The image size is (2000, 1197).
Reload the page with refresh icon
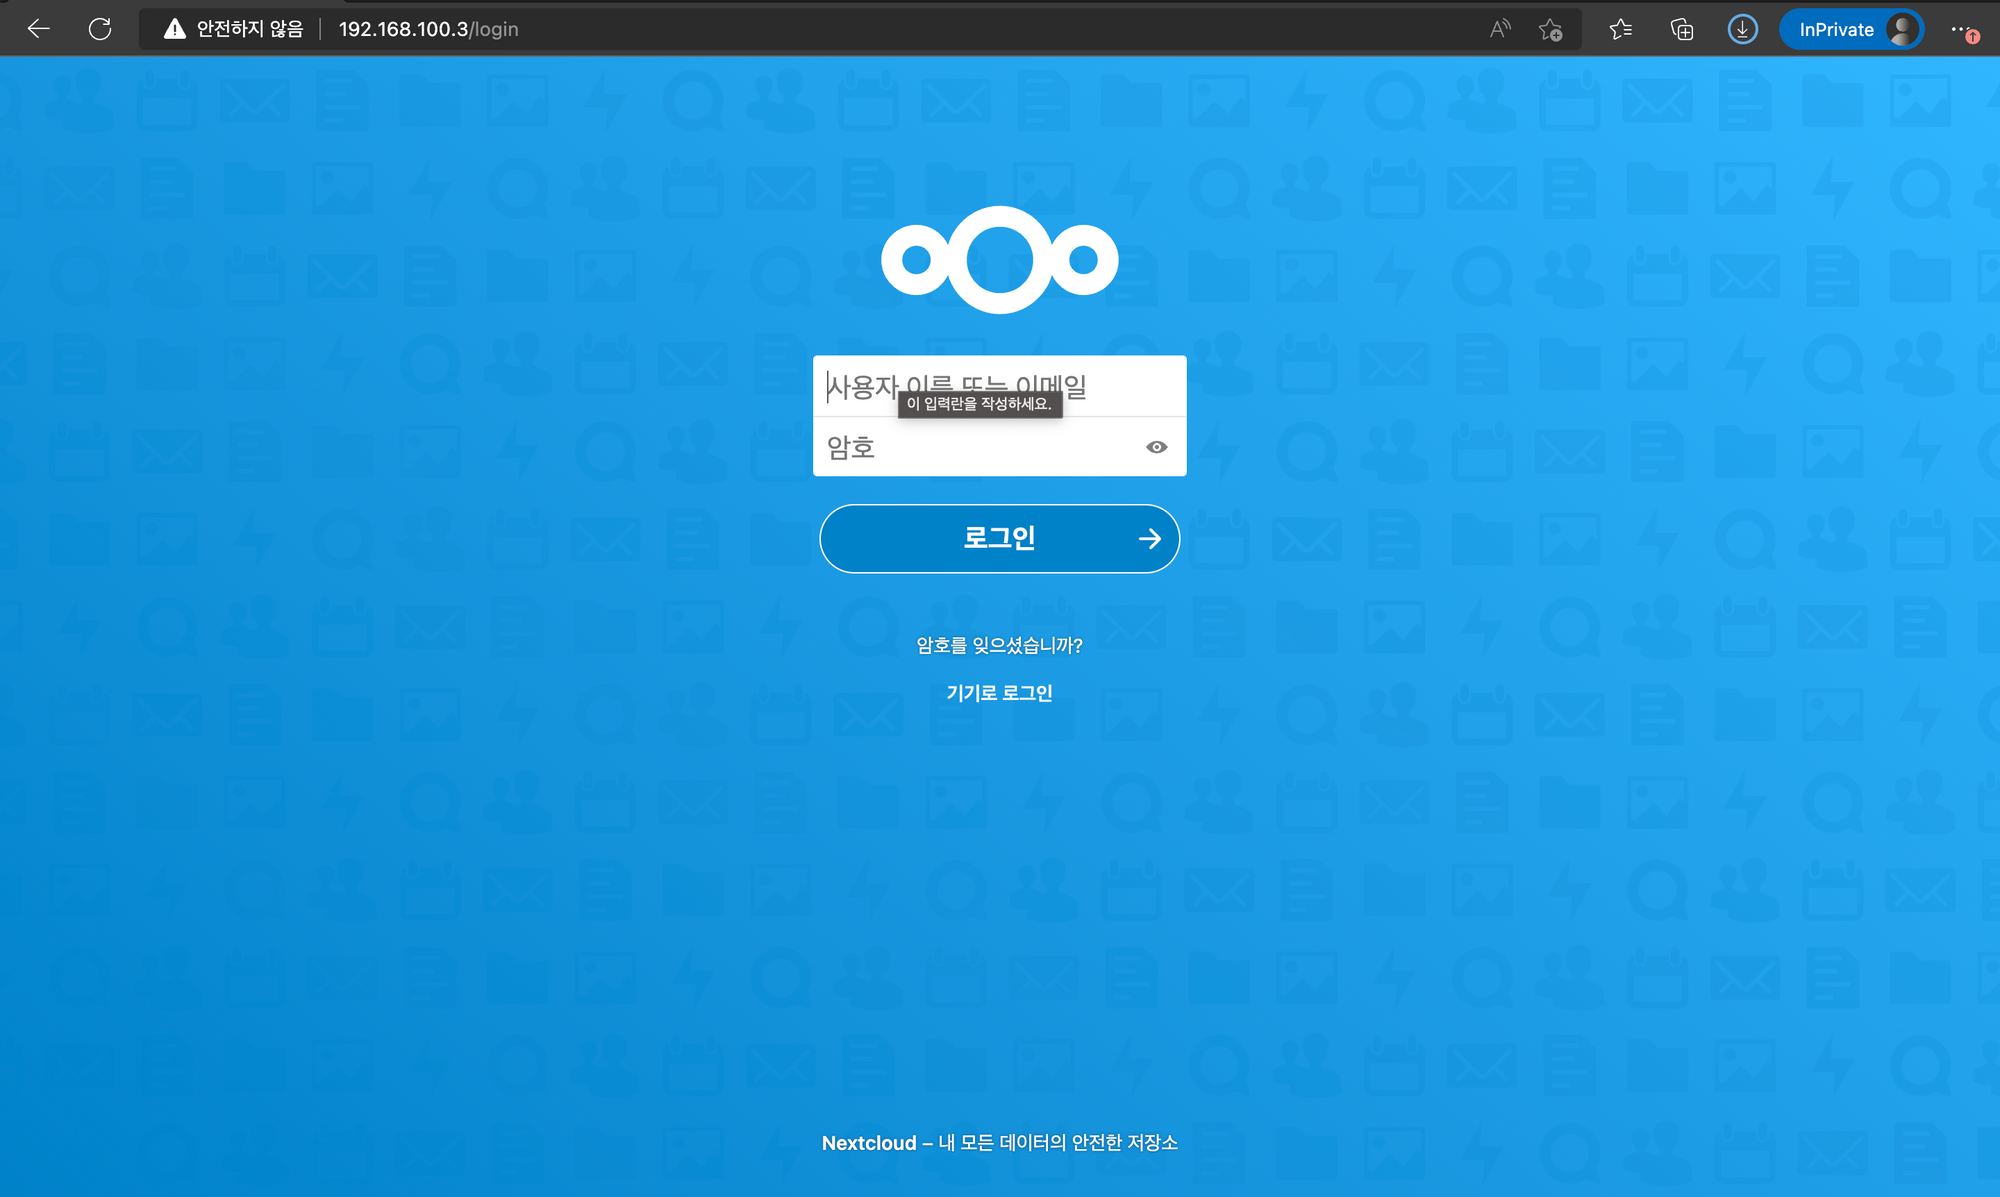pos(100,29)
